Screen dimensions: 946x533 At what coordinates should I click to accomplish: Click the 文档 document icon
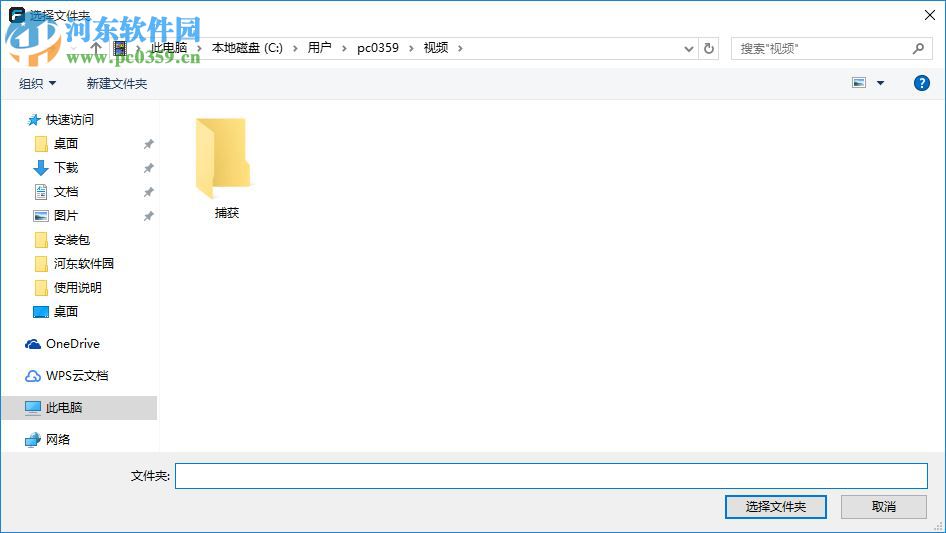click(40, 192)
